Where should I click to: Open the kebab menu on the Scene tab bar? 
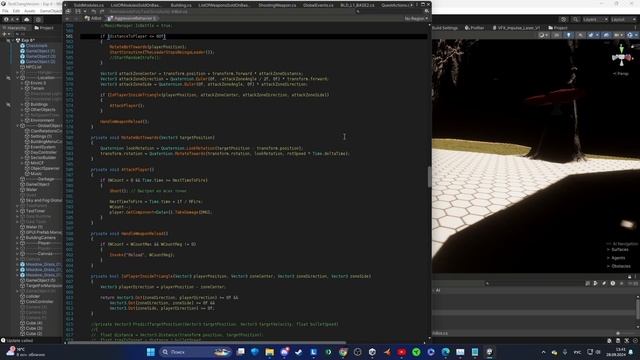[636, 28]
